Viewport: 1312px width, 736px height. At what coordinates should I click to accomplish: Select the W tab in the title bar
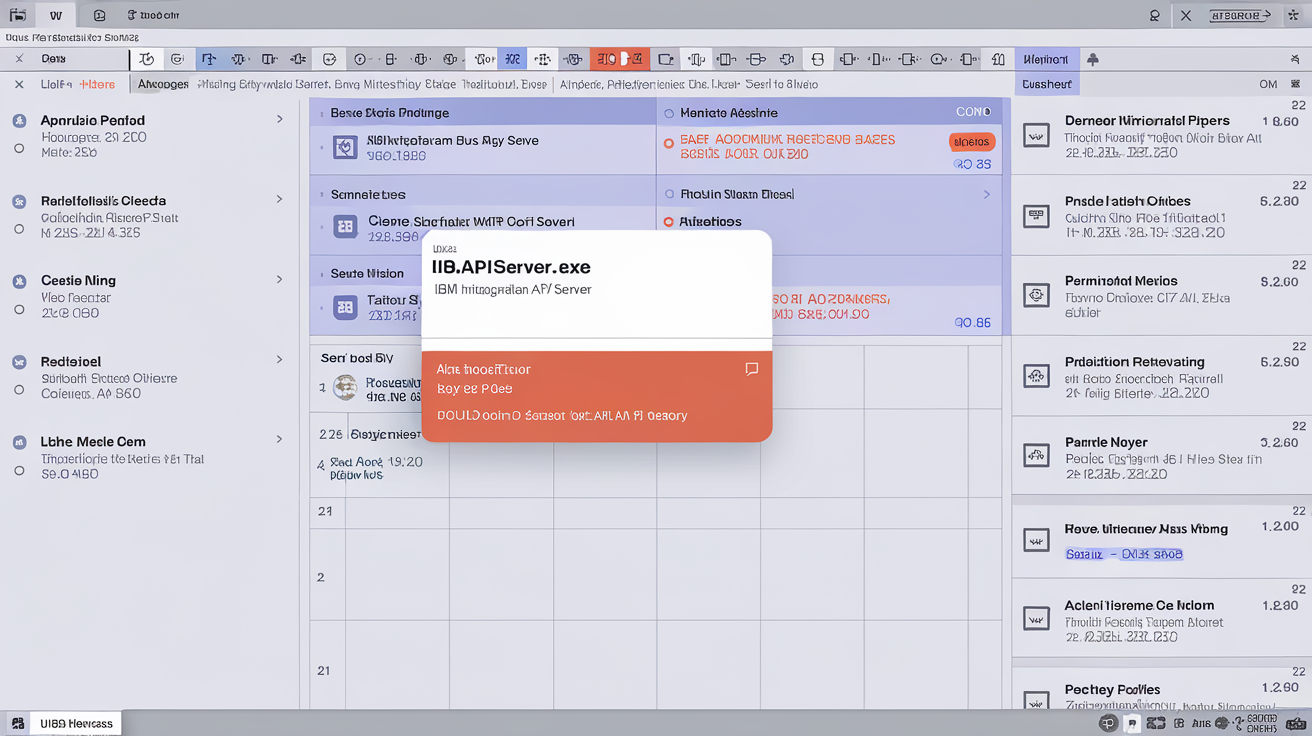pyautogui.click(x=55, y=16)
